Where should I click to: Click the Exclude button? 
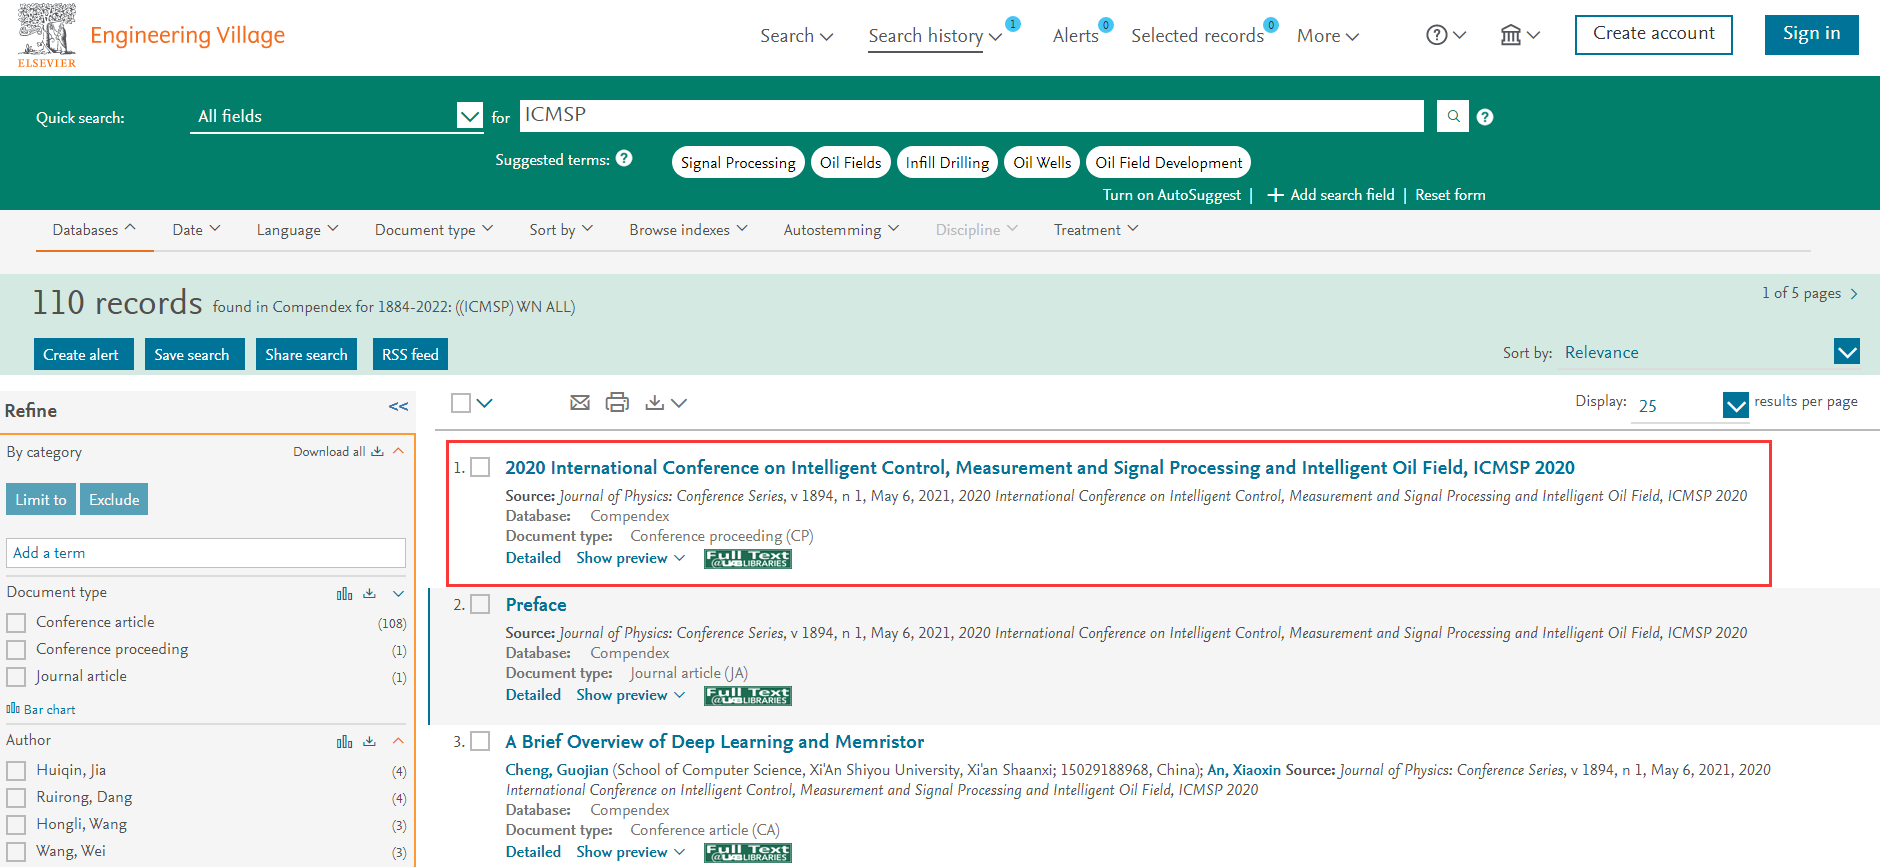(114, 499)
